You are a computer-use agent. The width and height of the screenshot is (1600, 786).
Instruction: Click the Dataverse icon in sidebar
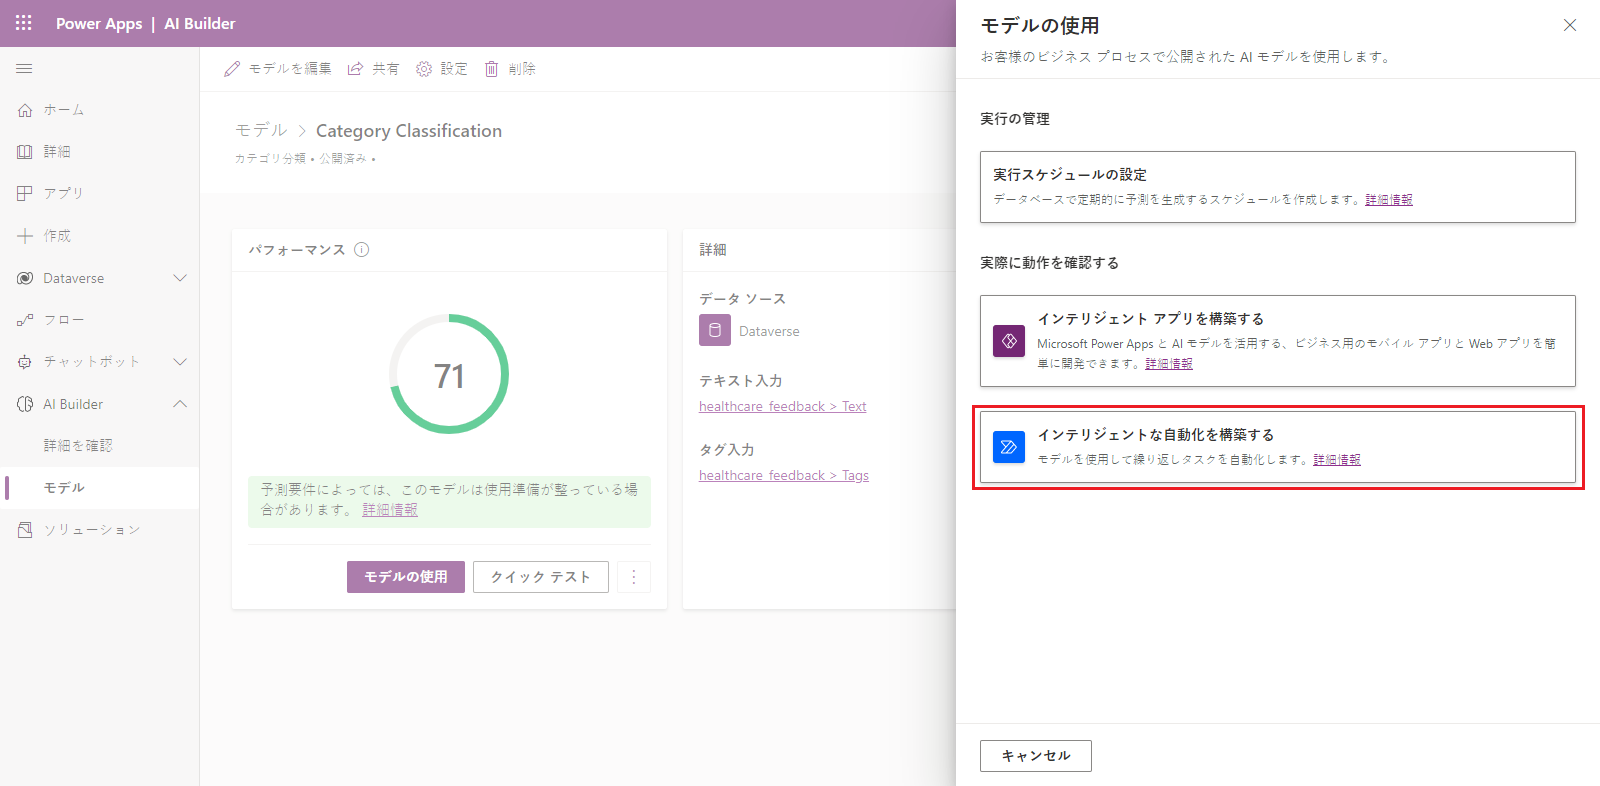point(25,278)
